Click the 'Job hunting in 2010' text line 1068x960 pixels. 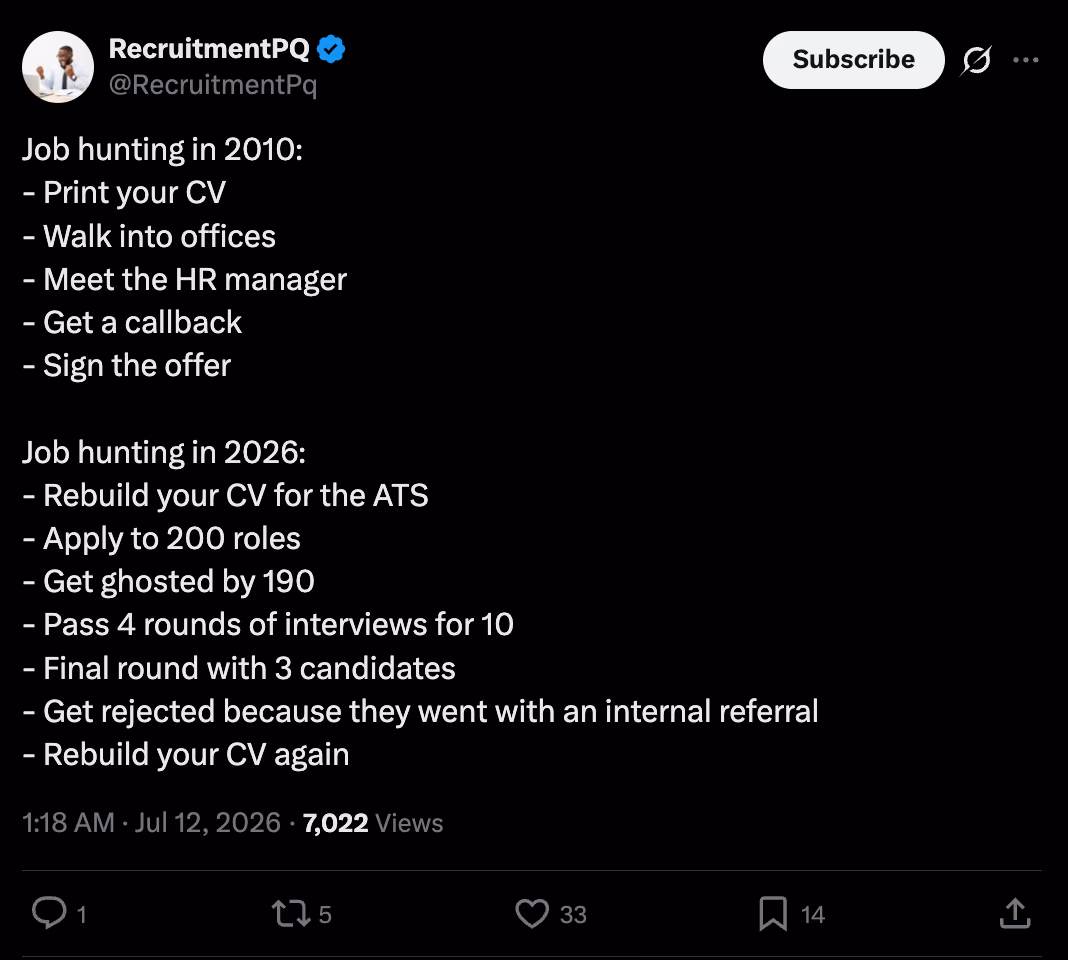tap(162, 149)
